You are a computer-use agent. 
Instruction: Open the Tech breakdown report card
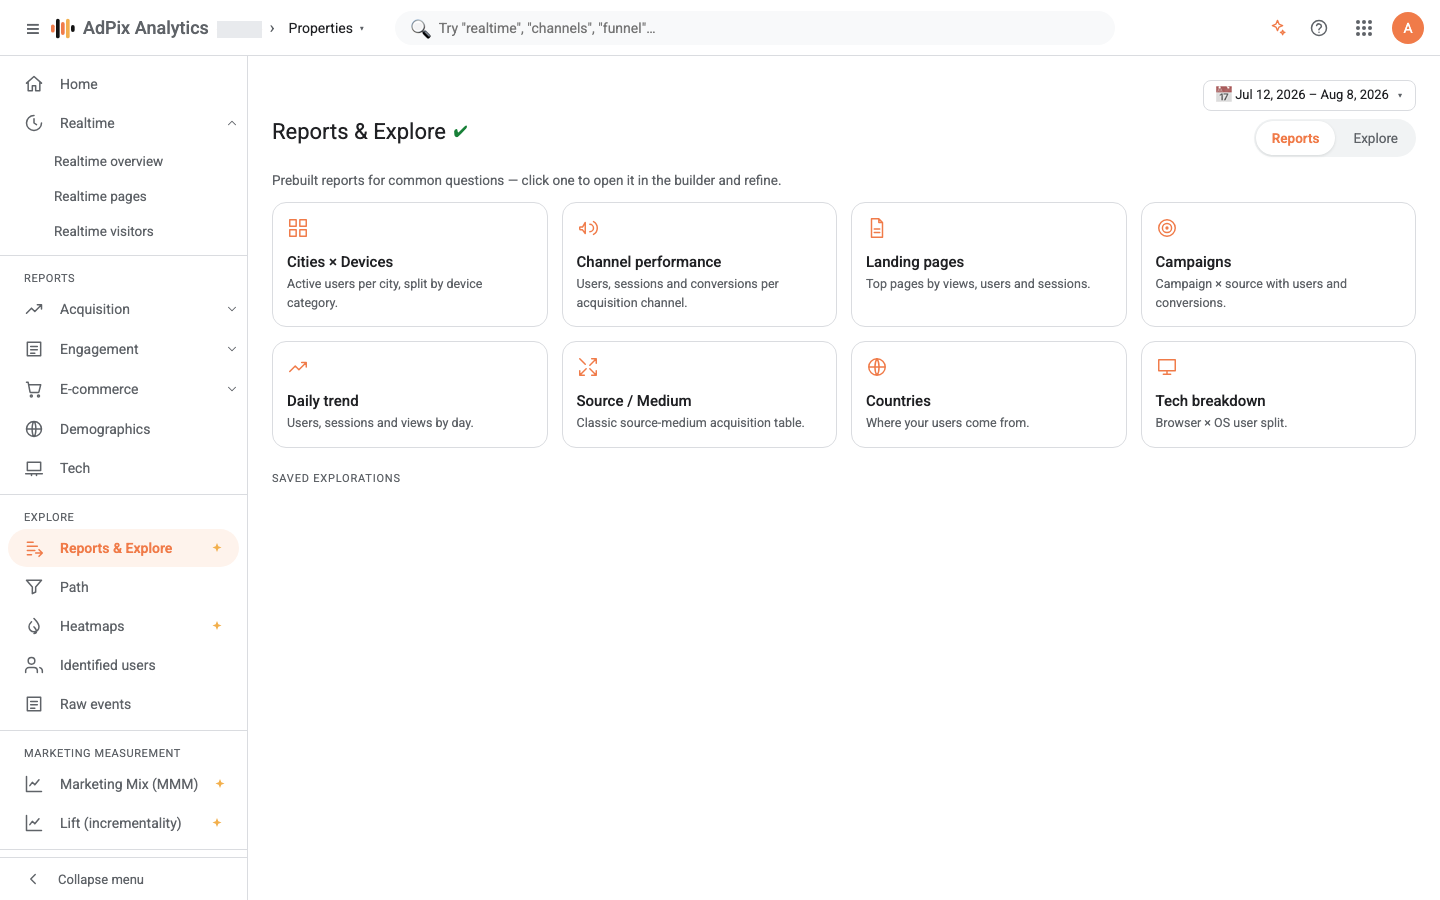point(1278,394)
